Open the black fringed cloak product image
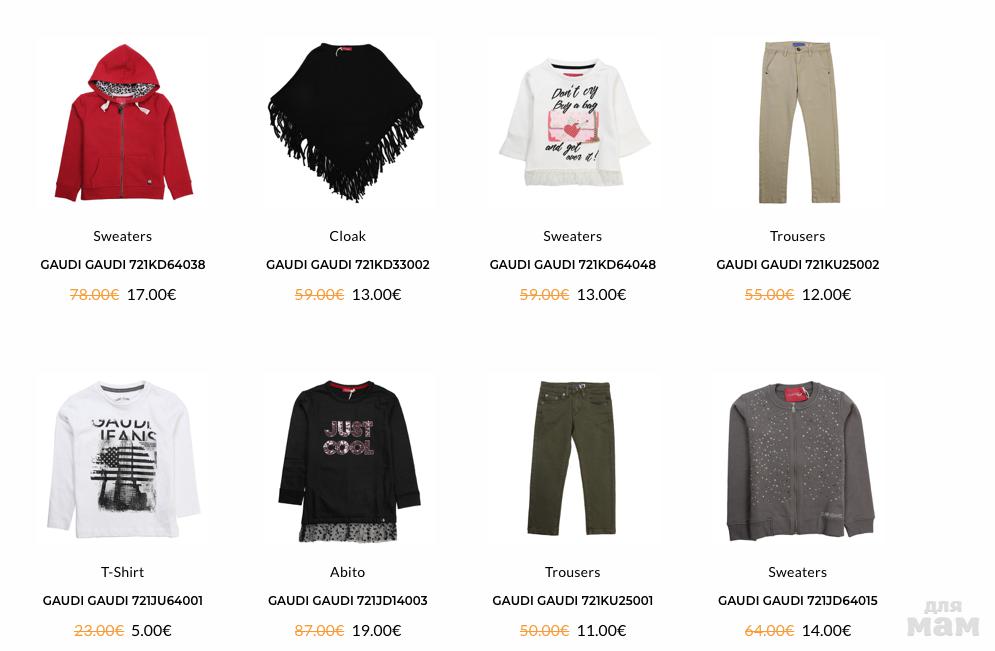The width and height of the screenshot is (995, 651). click(x=347, y=122)
